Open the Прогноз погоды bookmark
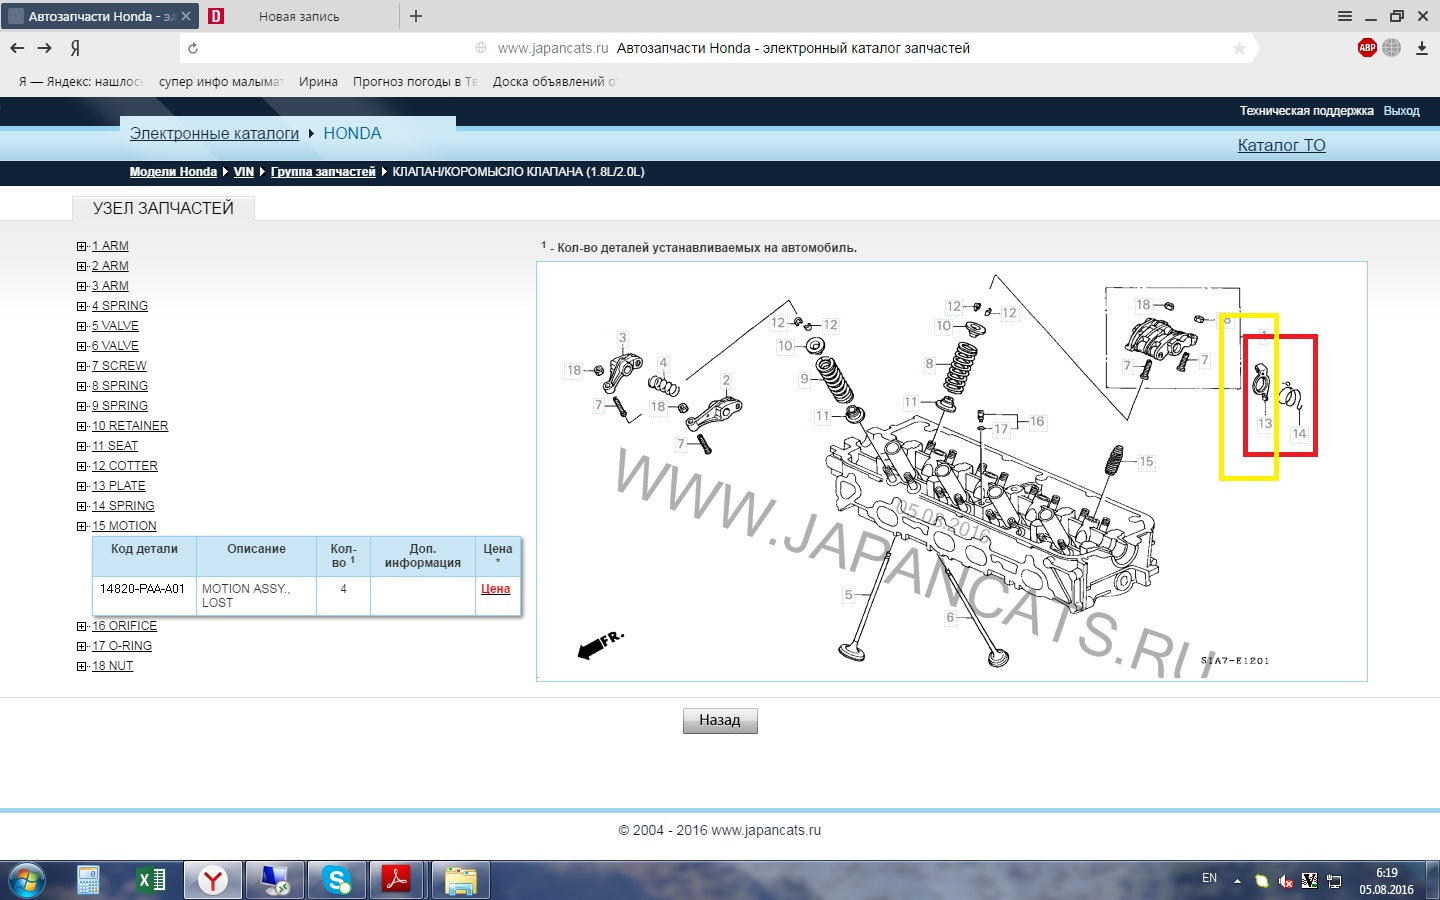The image size is (1440, 900). point(415,82)
